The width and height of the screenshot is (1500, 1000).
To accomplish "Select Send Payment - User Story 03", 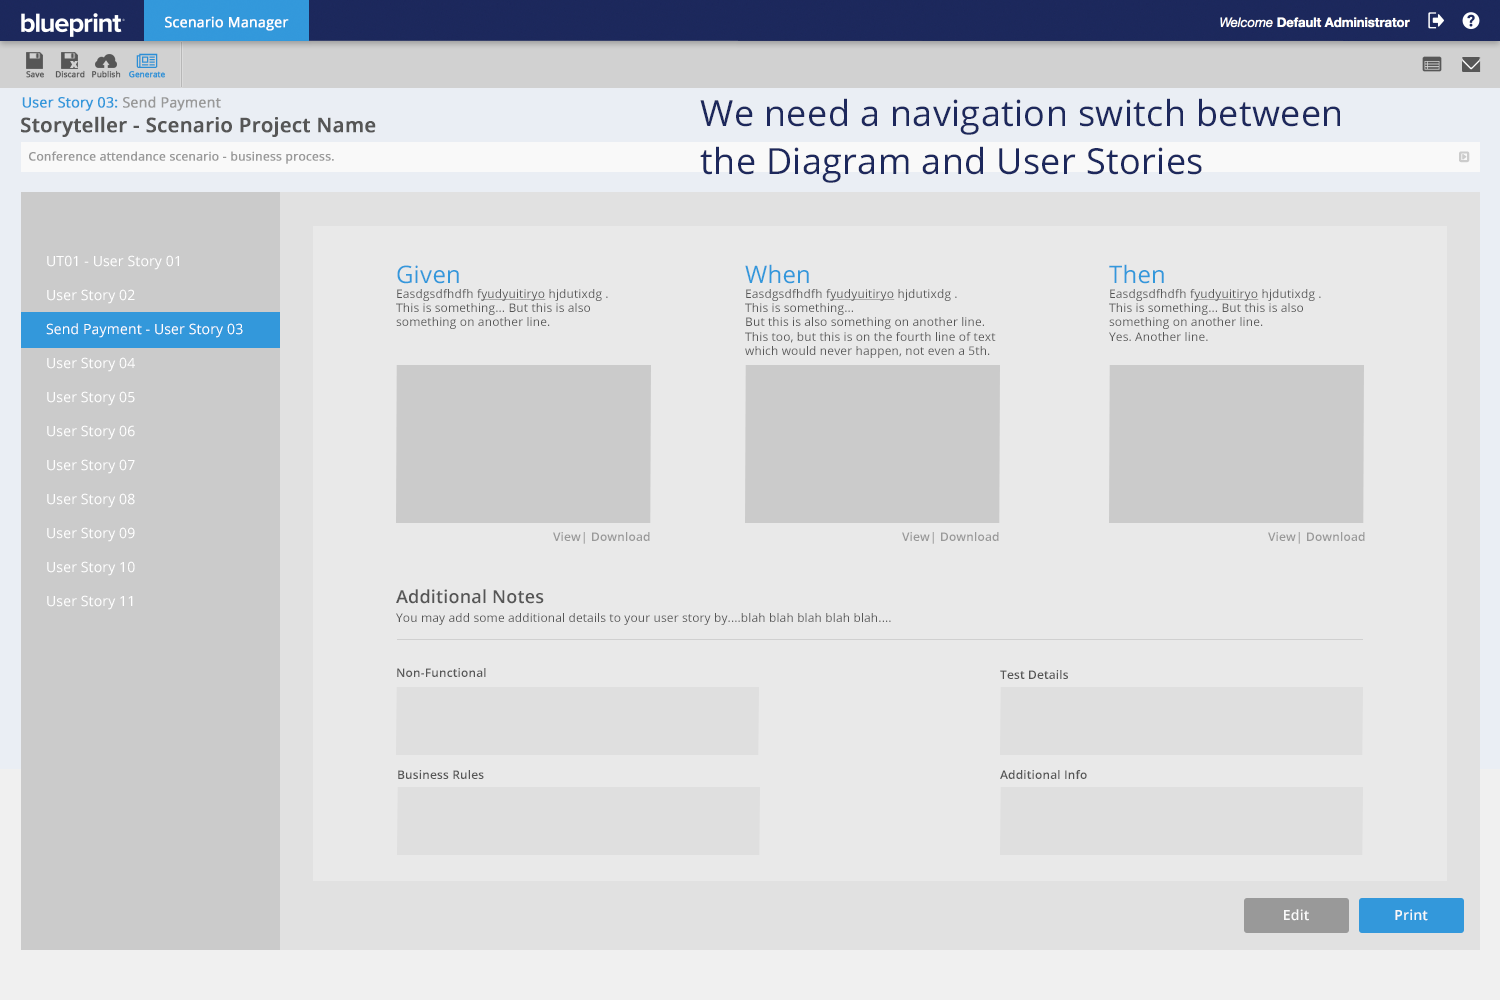I will [150, 329].
